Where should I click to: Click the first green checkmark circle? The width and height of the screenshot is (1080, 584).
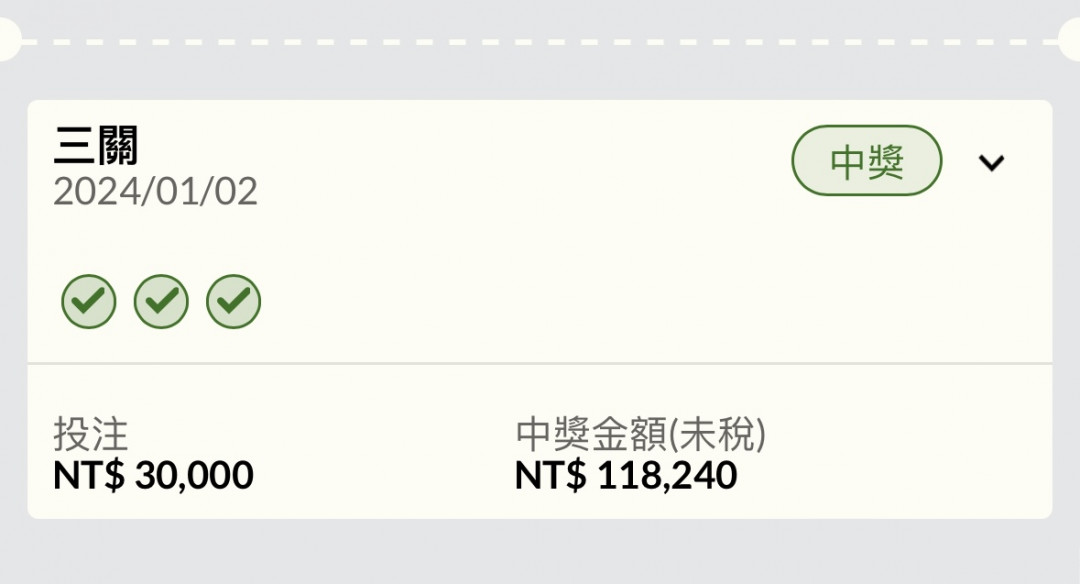(89, 302)
